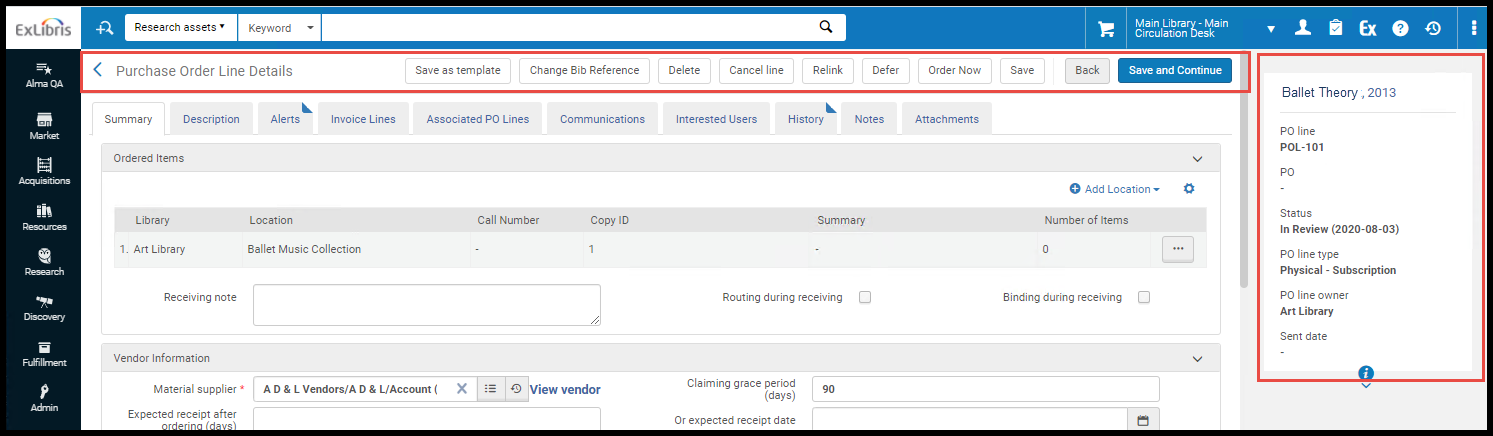Open Ballet Theory title link
This screenshot has height=436, width=1493.
(1319, 92)
